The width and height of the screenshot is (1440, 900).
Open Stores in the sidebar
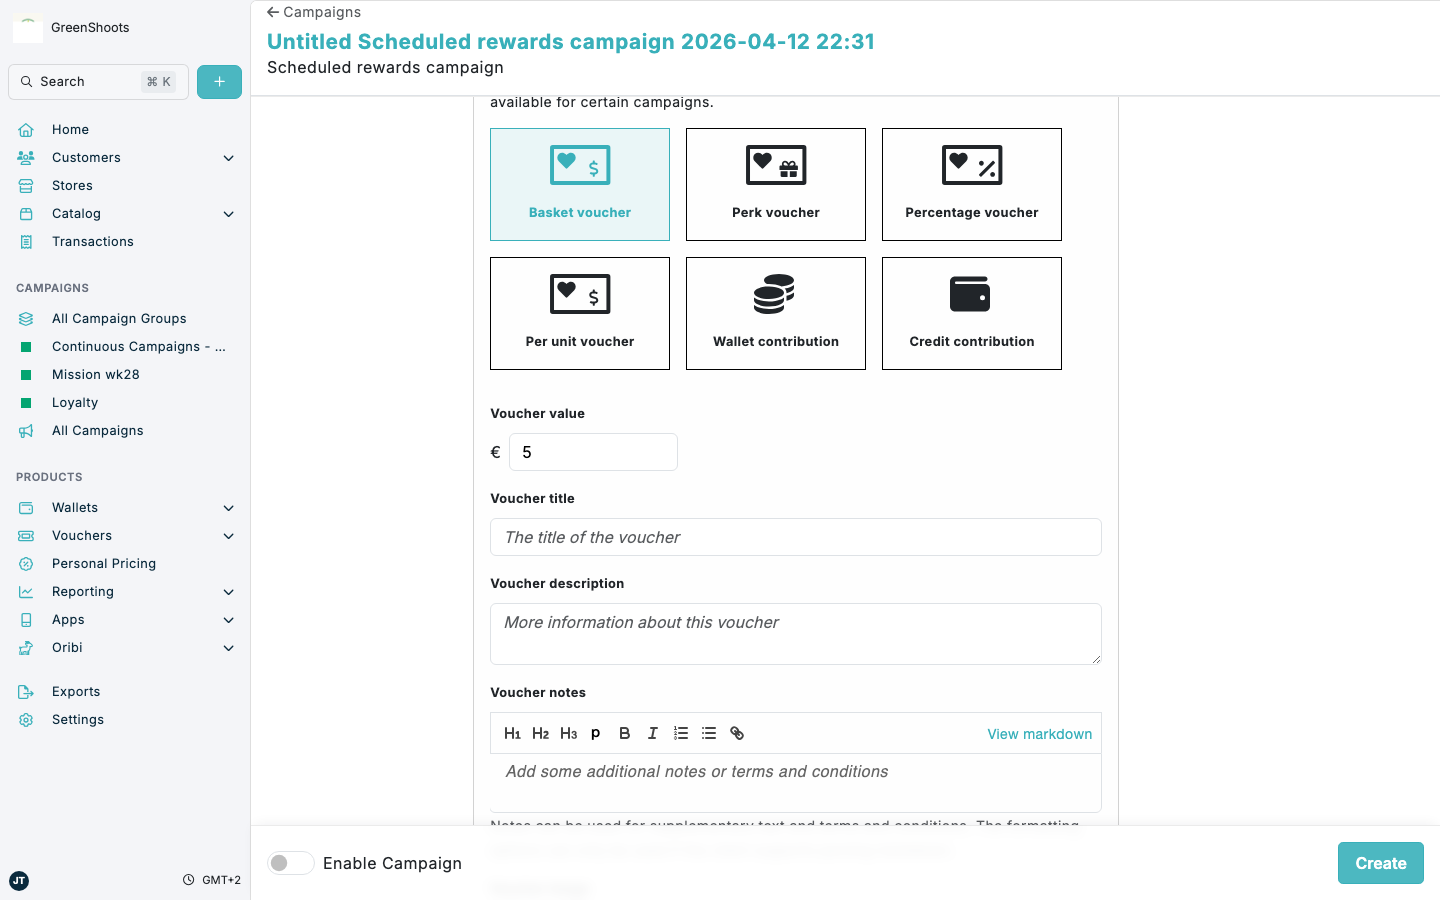click(x=125, y=186)
